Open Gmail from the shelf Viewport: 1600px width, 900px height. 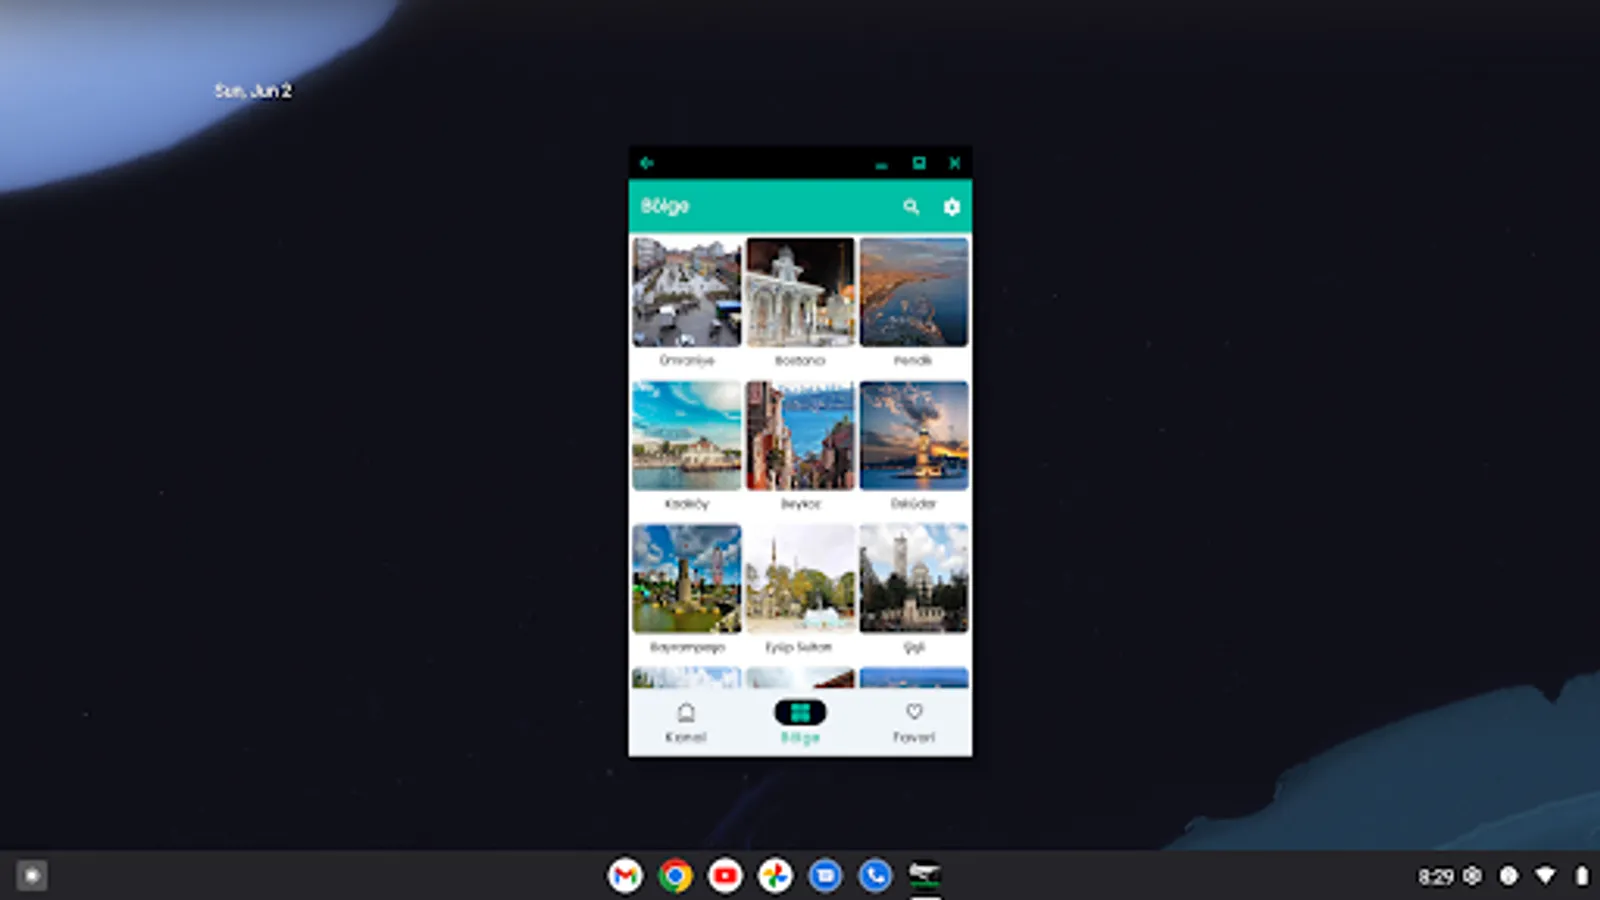click(x=625, y=874)
